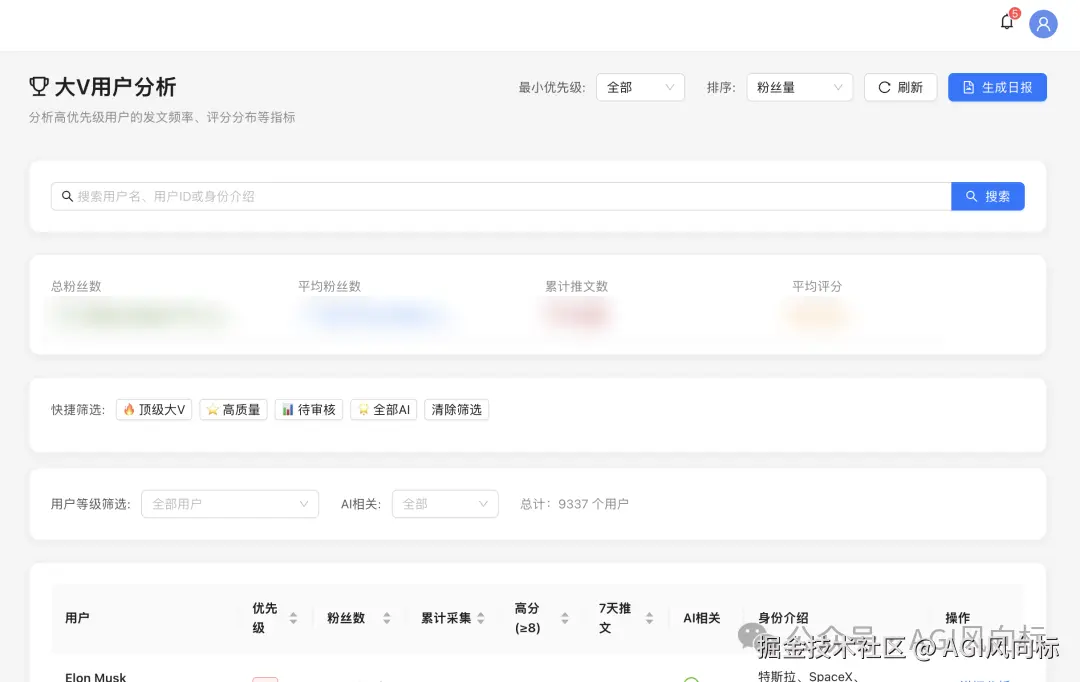This screenshot has width=1080, height=682.
Task: Sort table by 7天推文 column arrows
Action: tap(650, 618)
